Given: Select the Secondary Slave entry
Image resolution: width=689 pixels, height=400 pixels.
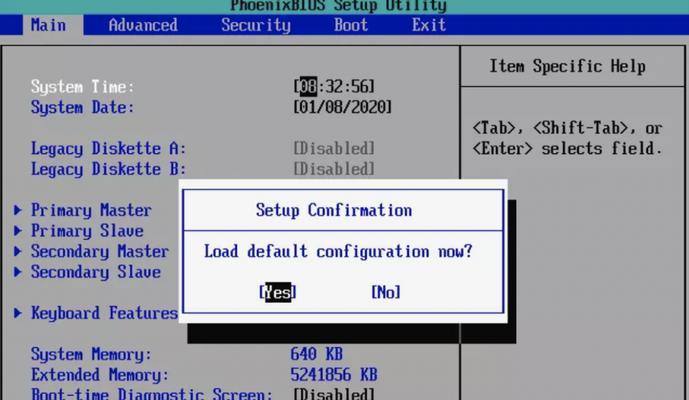Looking at the screenshot, I should [95, 272].
